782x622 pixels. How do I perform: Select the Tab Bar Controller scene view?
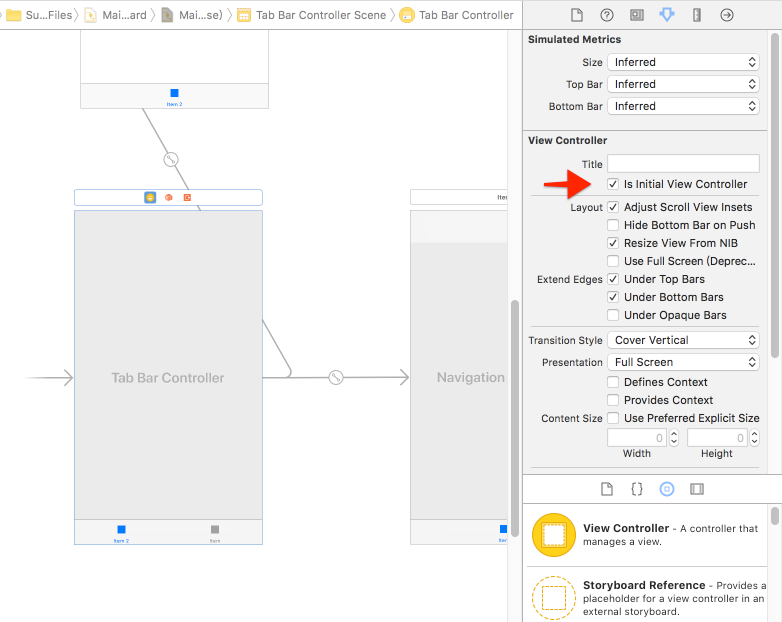168,378
